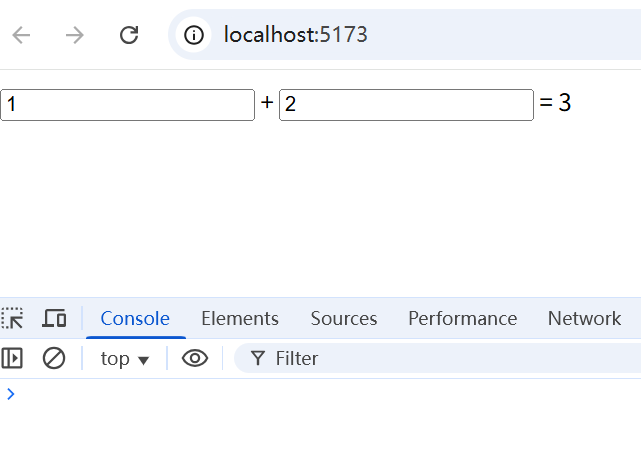Clear the console output
This screenshot has height=462, width=641.
click(x=54, y=358)
